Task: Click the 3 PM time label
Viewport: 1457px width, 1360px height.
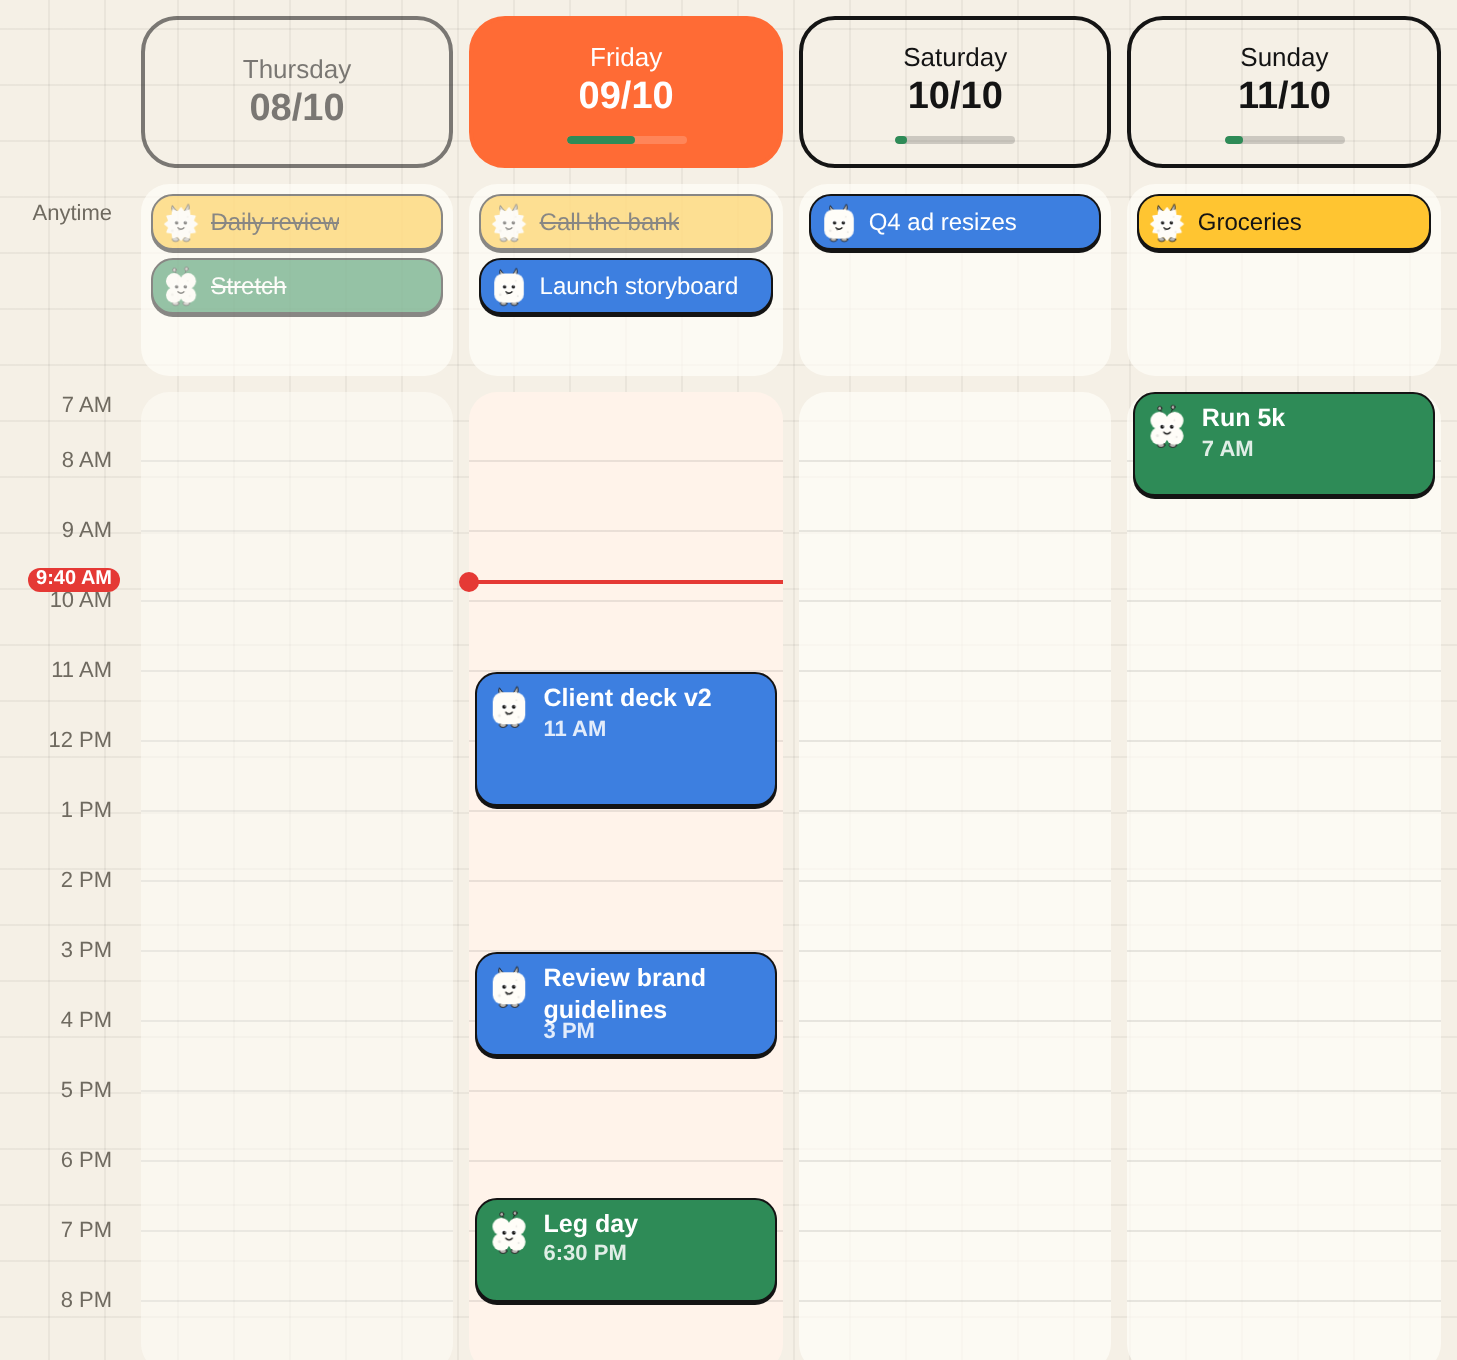Action: pos(86,950)
